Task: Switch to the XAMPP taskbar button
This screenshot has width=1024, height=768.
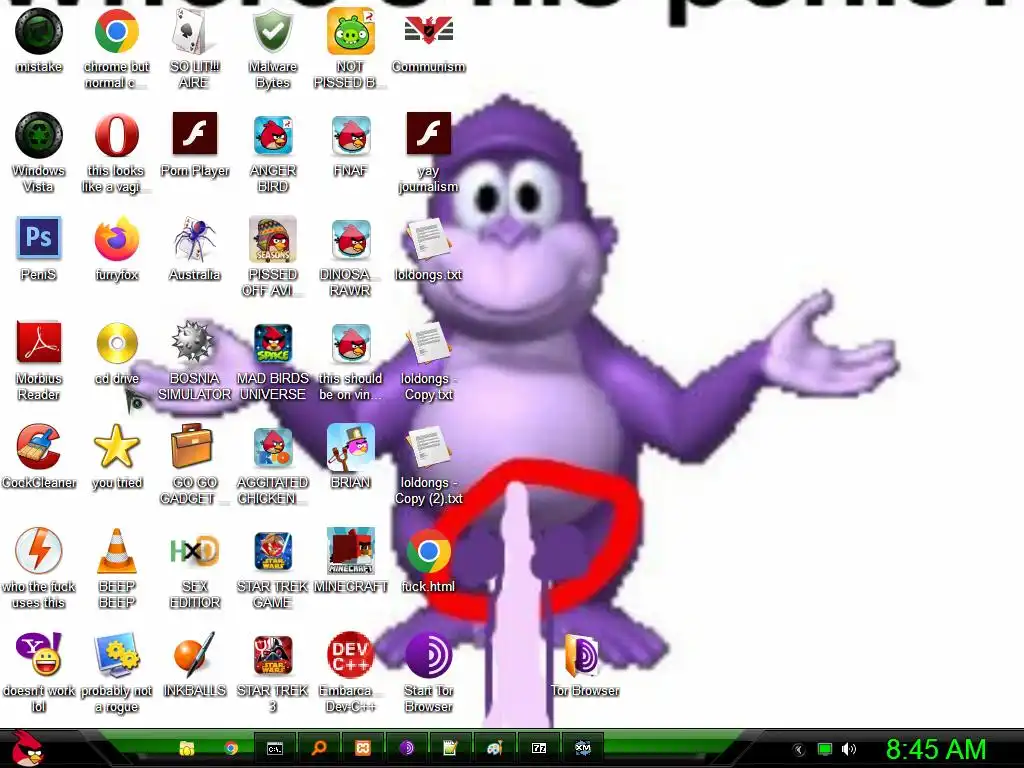Action: pos(362,748)
